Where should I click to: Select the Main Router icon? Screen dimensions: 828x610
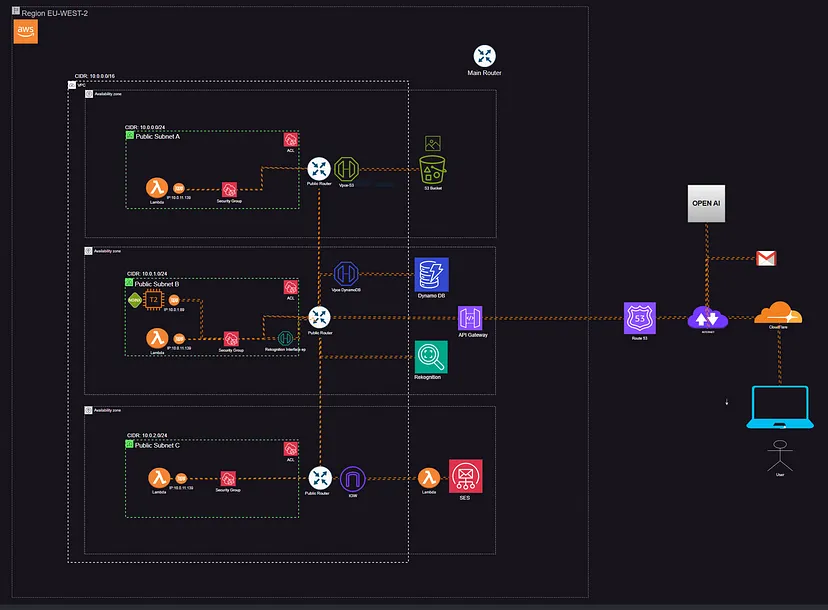pyautogui.click(x=484, y=56)
